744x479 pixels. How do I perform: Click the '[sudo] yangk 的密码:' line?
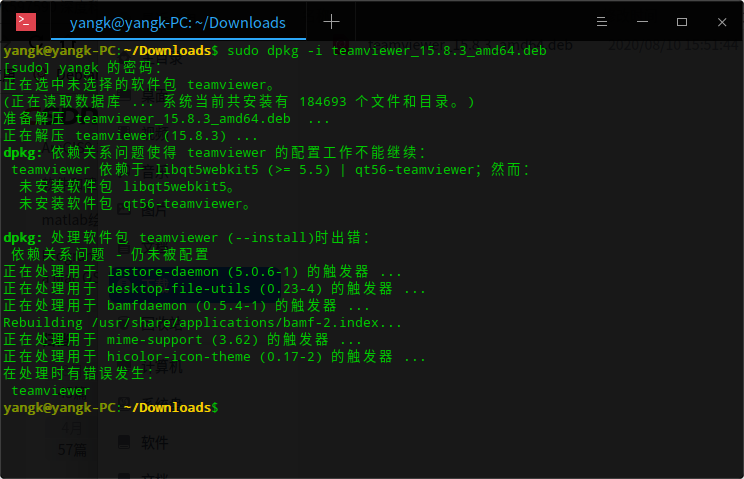tap(82, 68)
